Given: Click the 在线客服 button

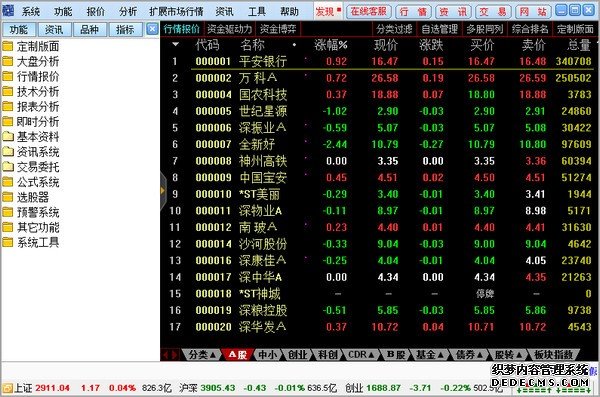Looking at the screenshot, I should pos(368,11).
